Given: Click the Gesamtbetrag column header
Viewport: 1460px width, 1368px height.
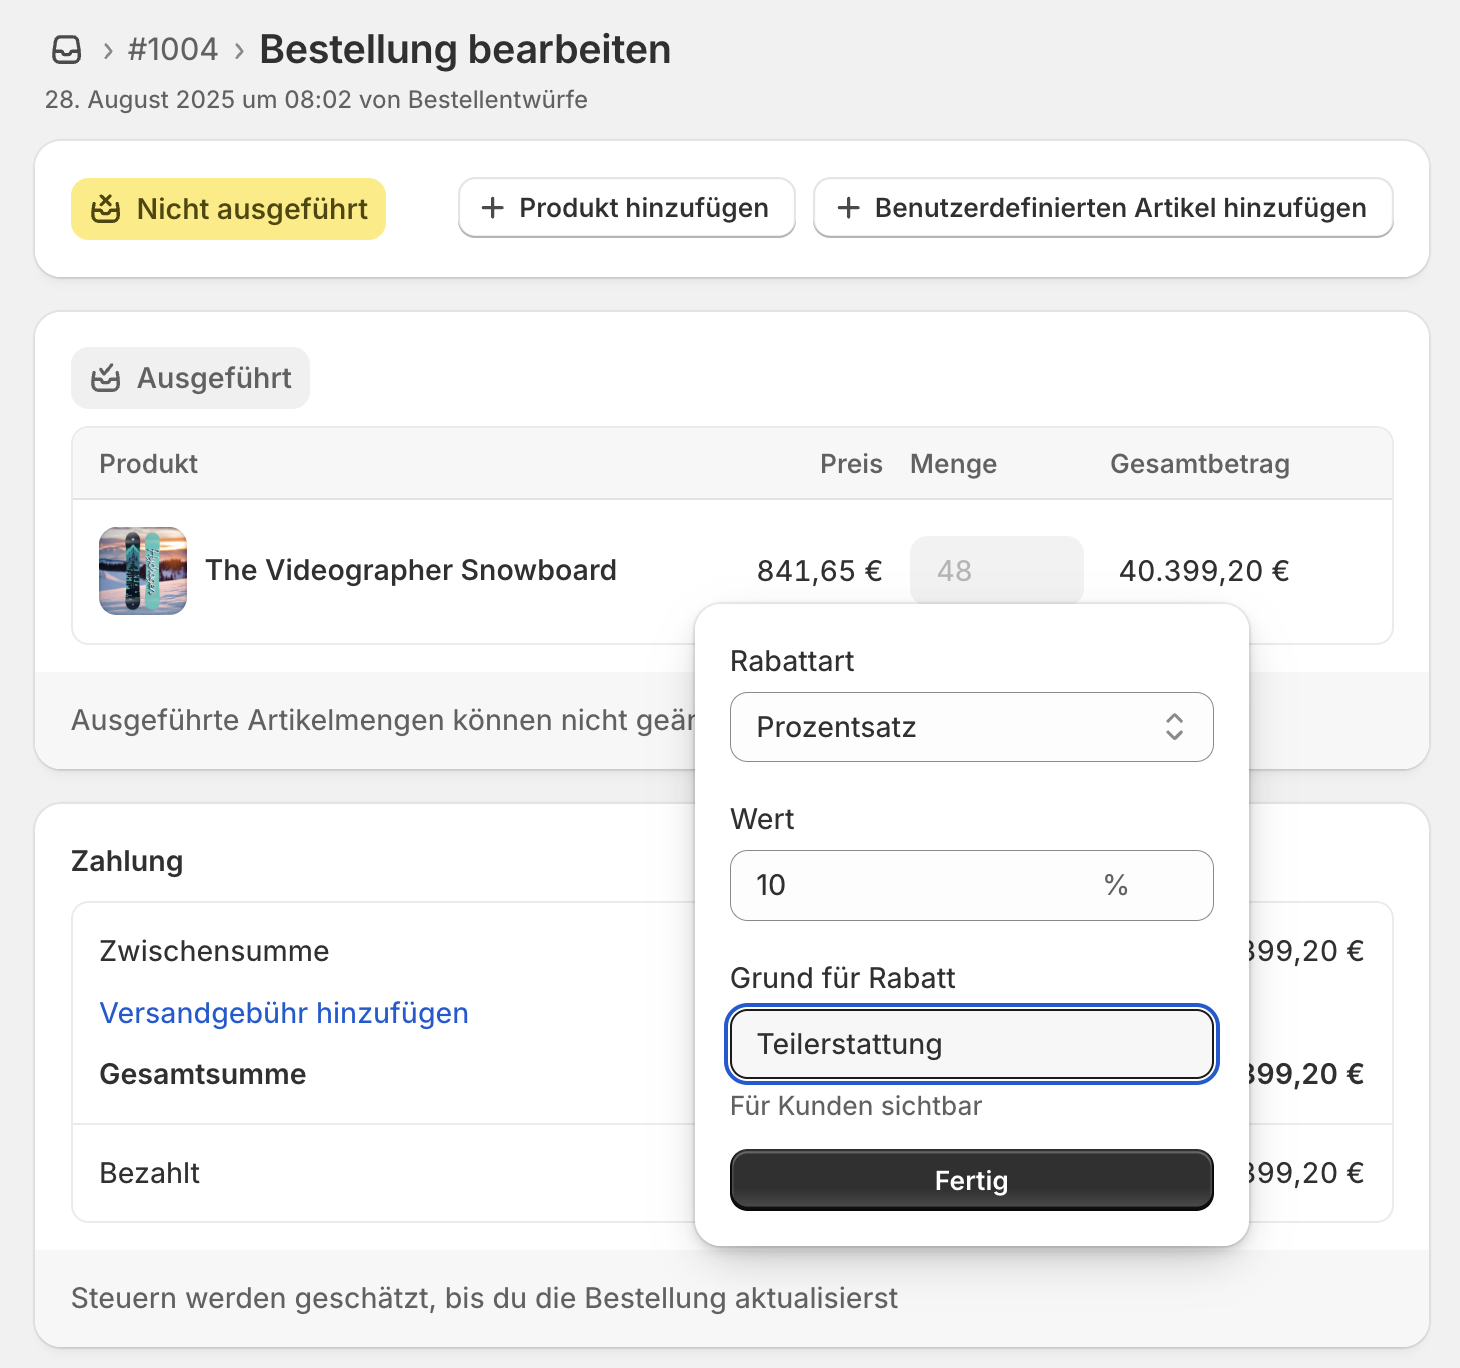Looking at the screenshot, I should point(1199,464).
